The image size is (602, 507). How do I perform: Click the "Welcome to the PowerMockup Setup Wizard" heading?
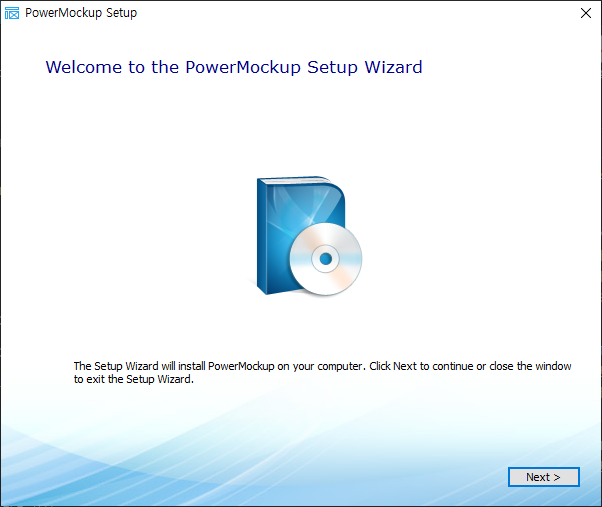tap(234, 67)
